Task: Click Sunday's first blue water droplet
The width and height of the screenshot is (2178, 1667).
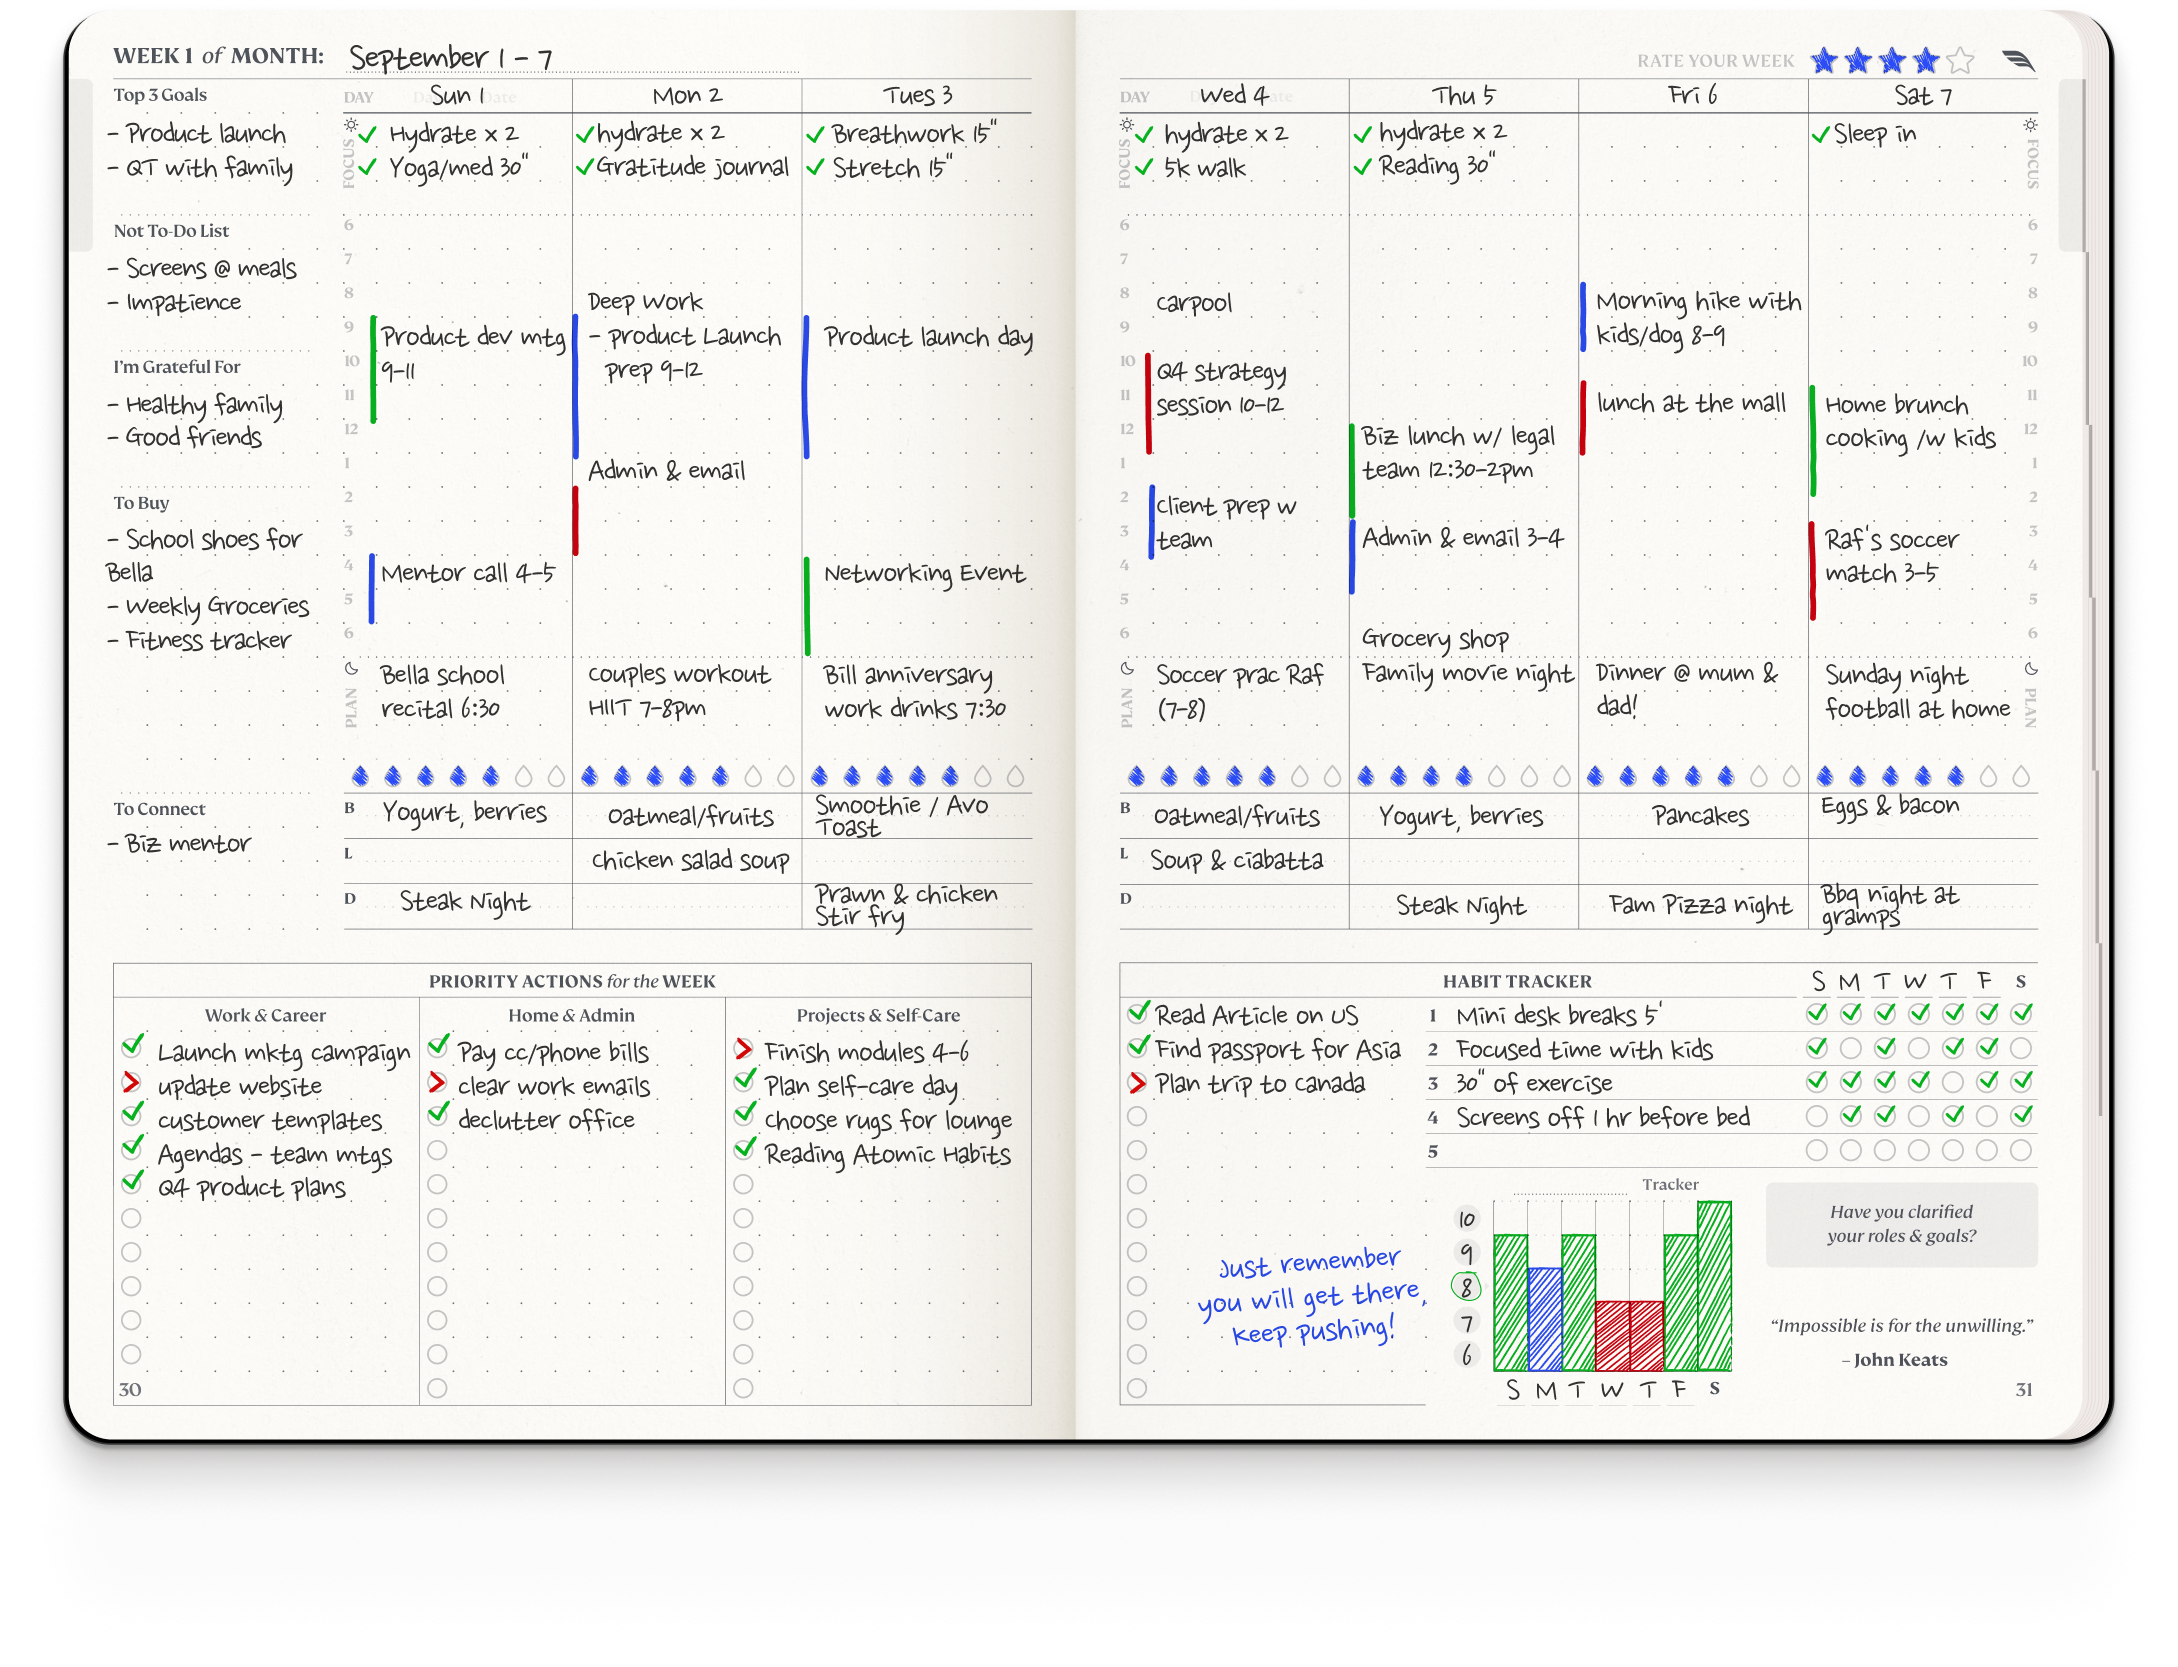Action: [x=360, y=776]
